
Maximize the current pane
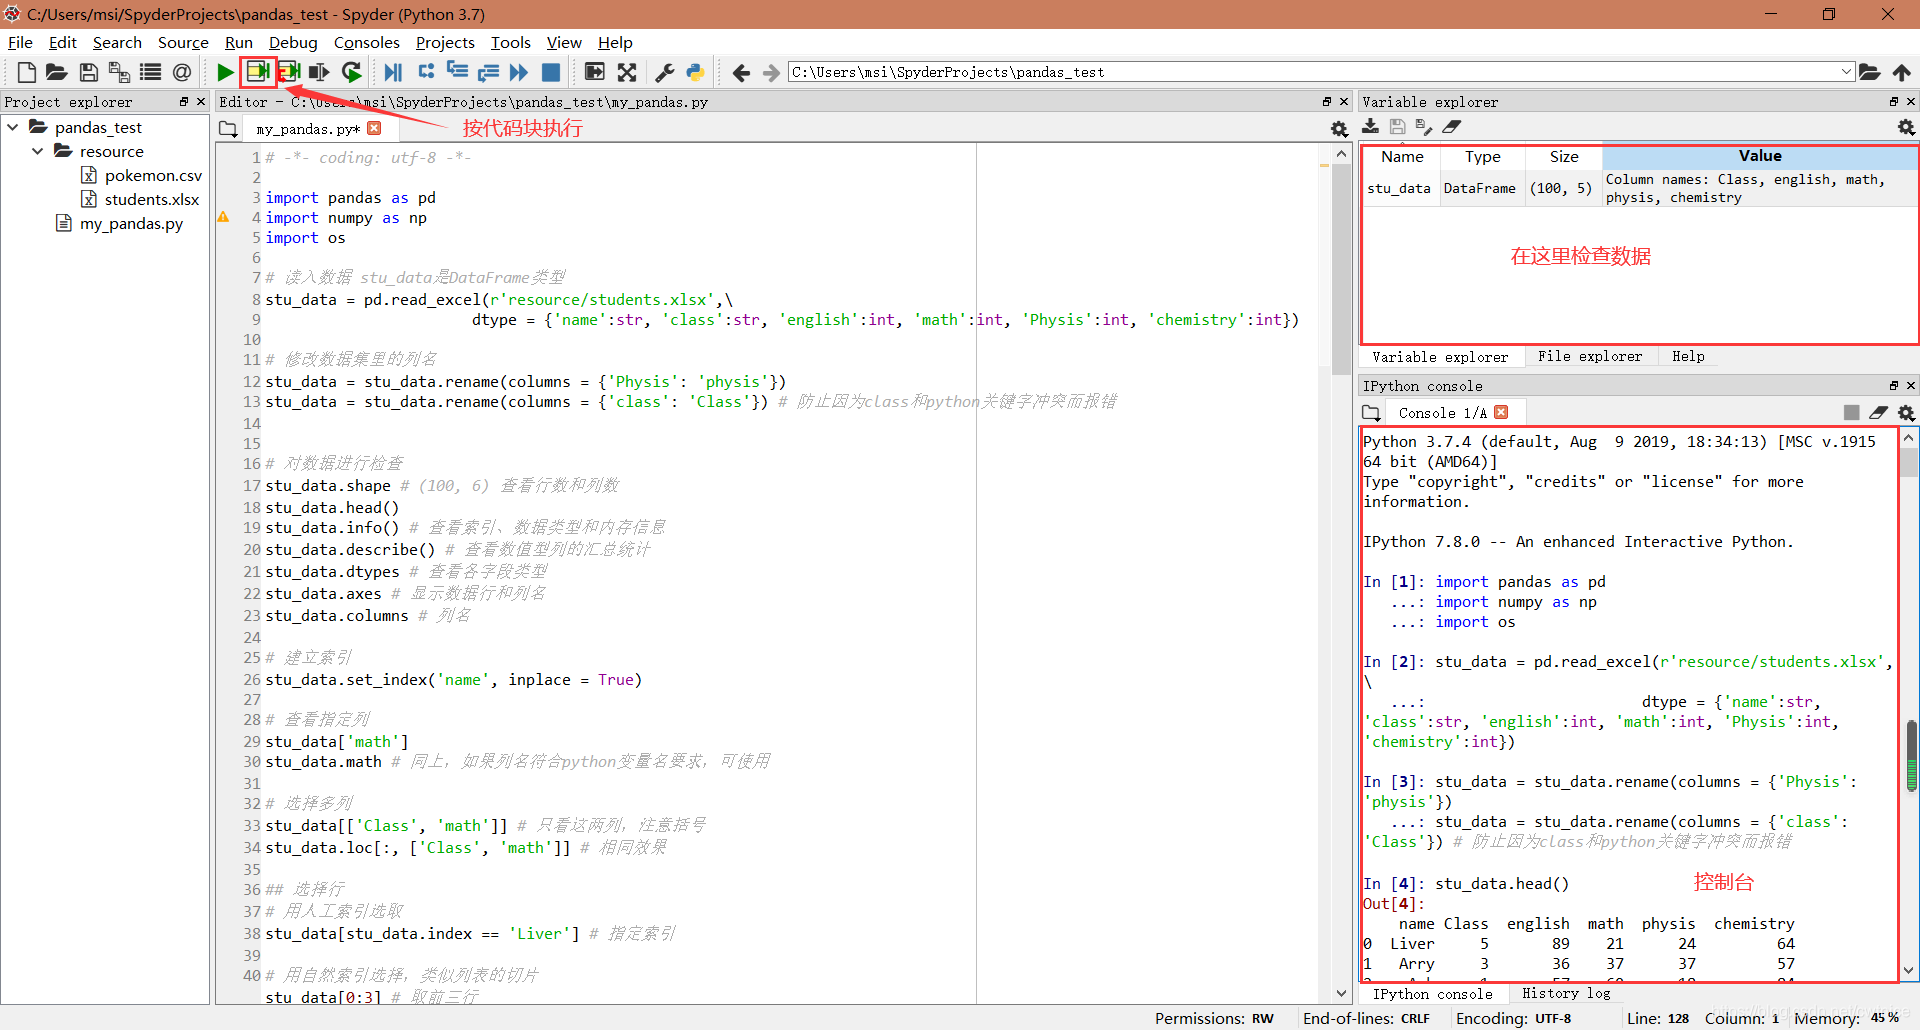click(x=595, y=72)
